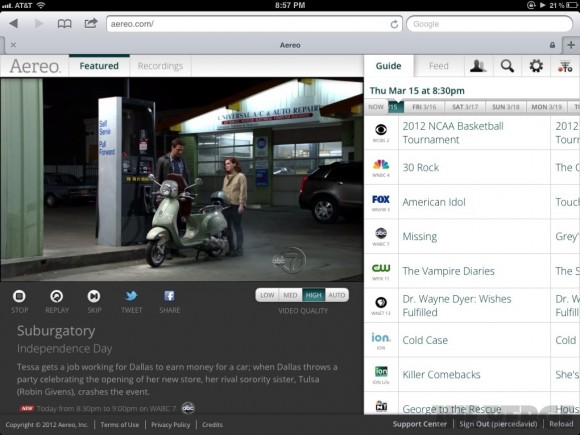The width and height of the screenshot is (580, 435).
Task: Open the Missing listing
Action: pos(474,236)
